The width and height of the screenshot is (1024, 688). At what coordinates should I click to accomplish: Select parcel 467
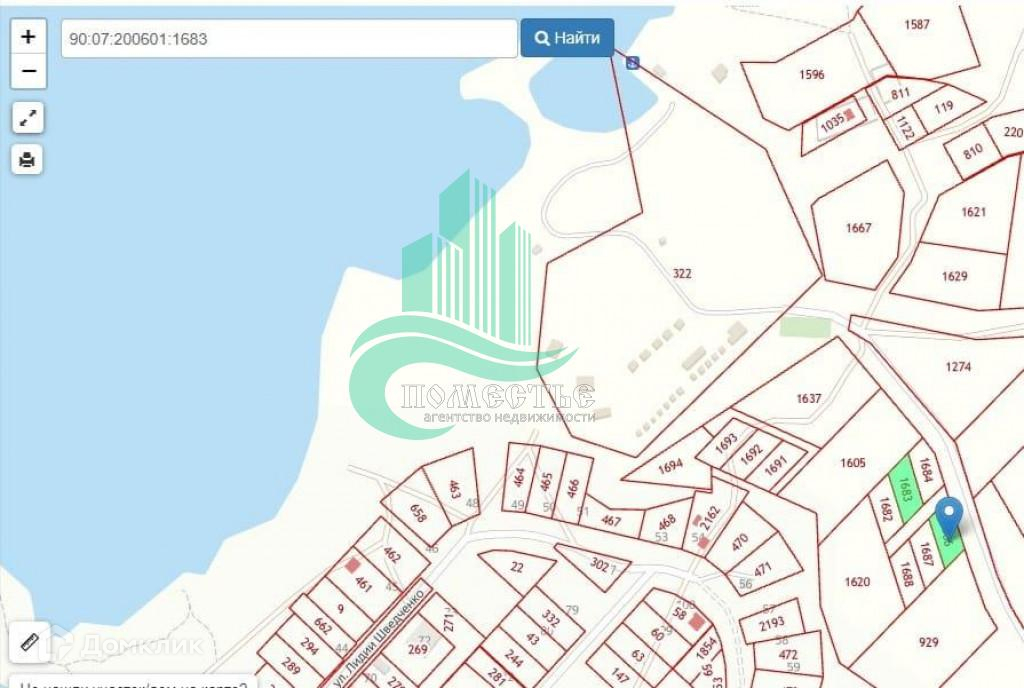pyautogui.click(x=611, y=521)
